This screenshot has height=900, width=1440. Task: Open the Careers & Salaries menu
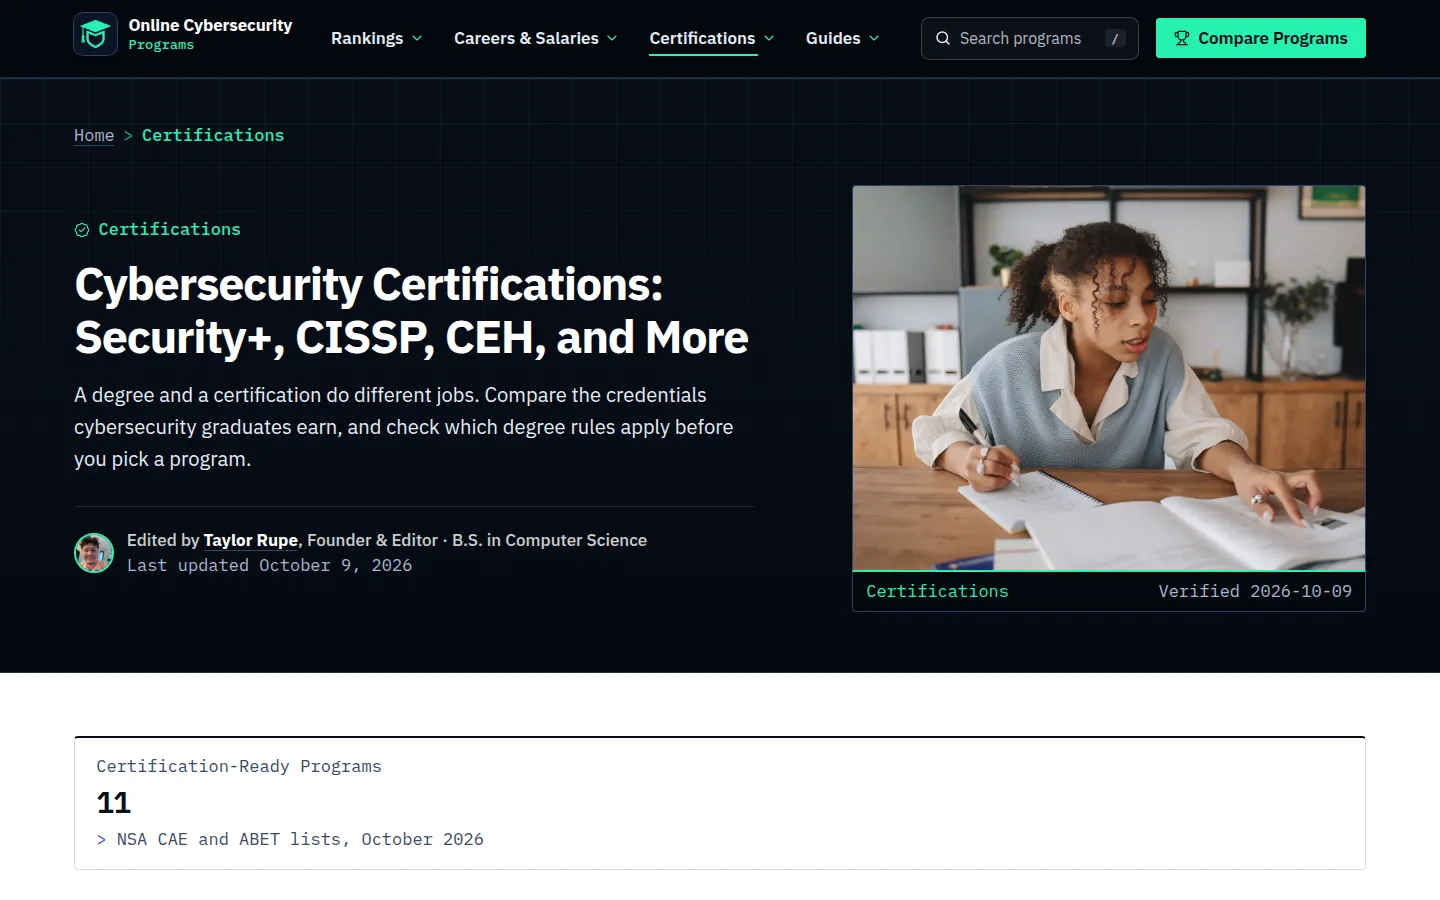click(x=526, y=38)
